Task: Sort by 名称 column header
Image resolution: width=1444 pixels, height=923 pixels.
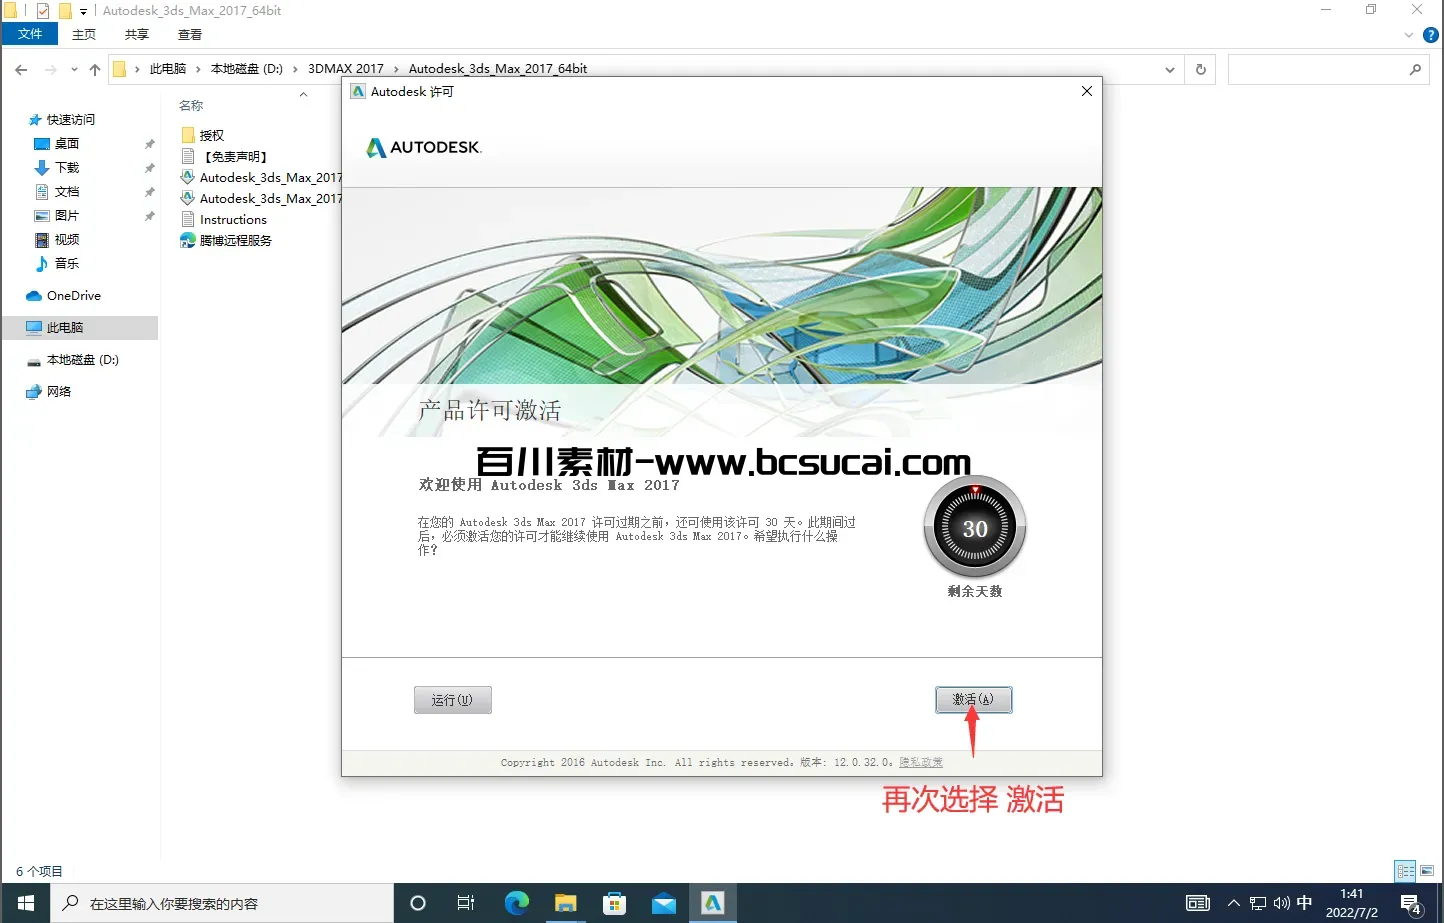Action: (x=191, y=105)
